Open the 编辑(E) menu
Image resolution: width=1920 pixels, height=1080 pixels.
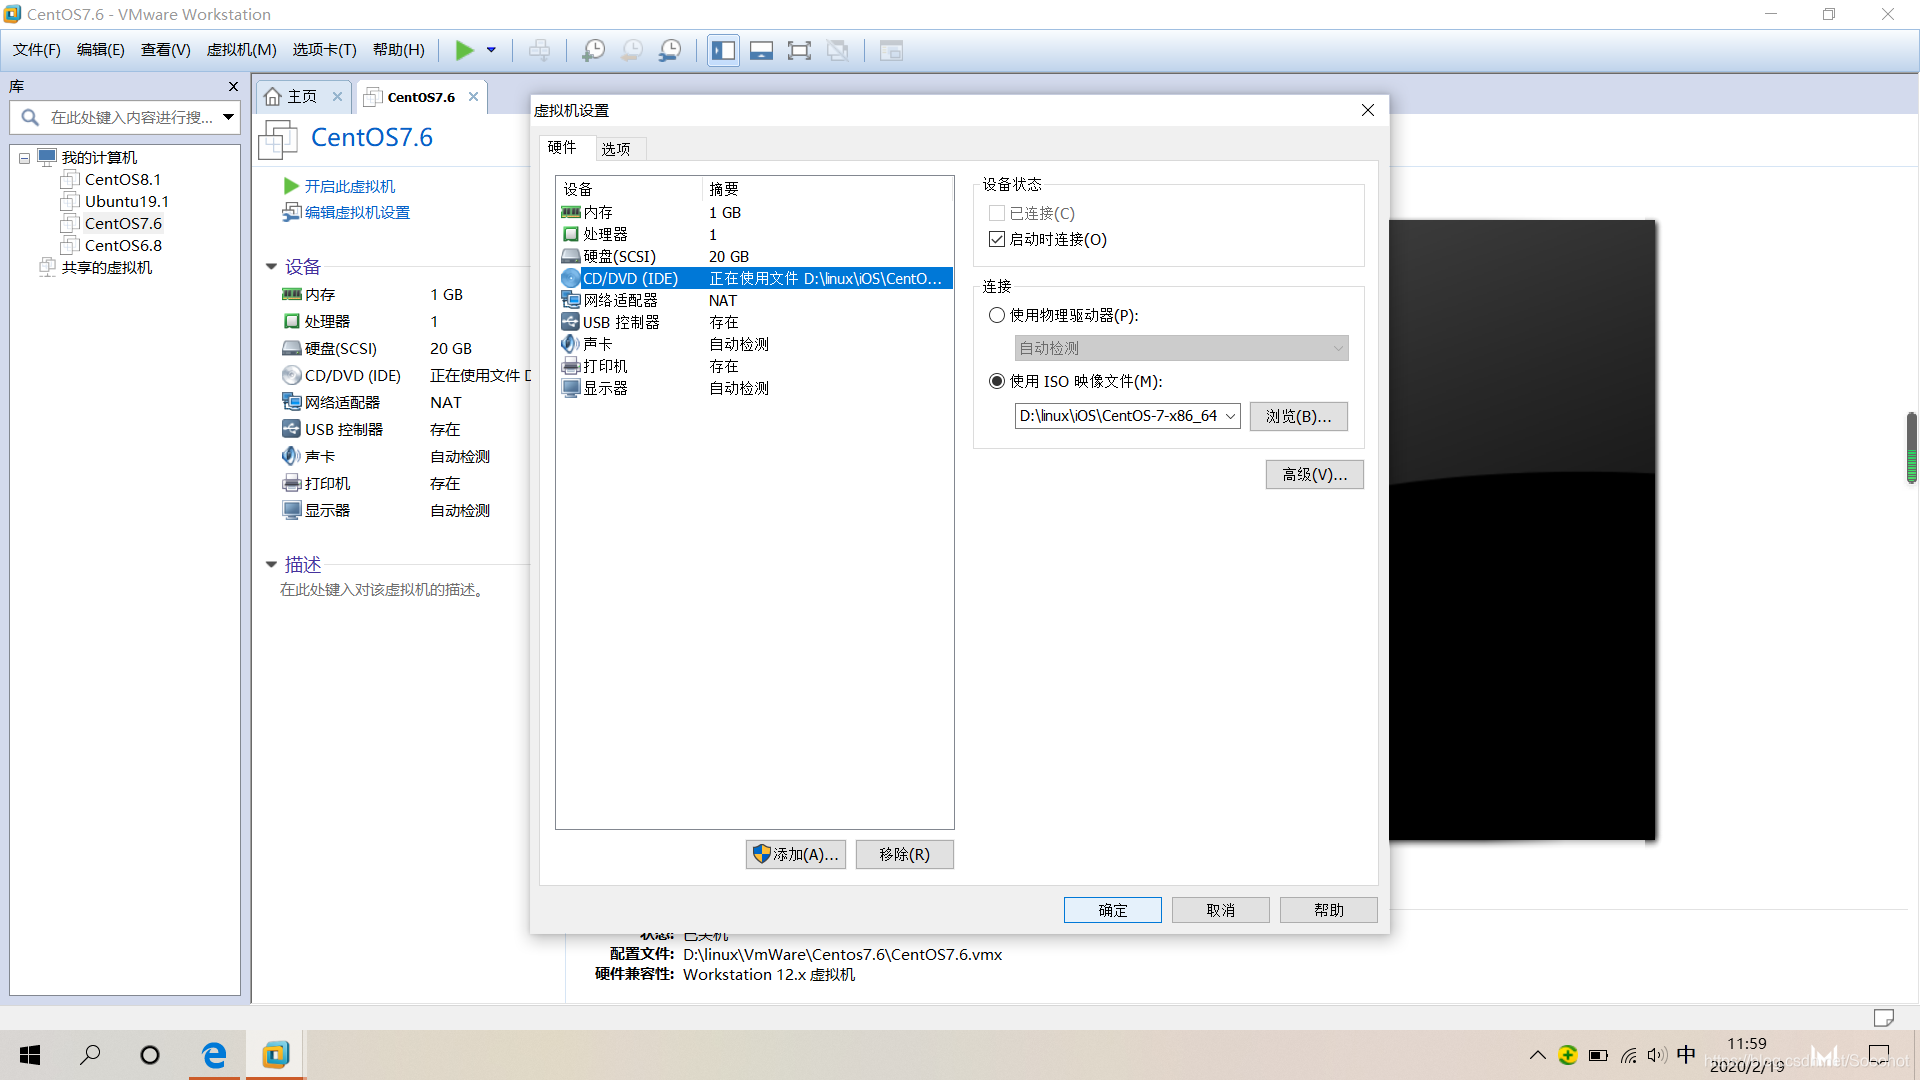pyautogui.click(x=101, y=50)
